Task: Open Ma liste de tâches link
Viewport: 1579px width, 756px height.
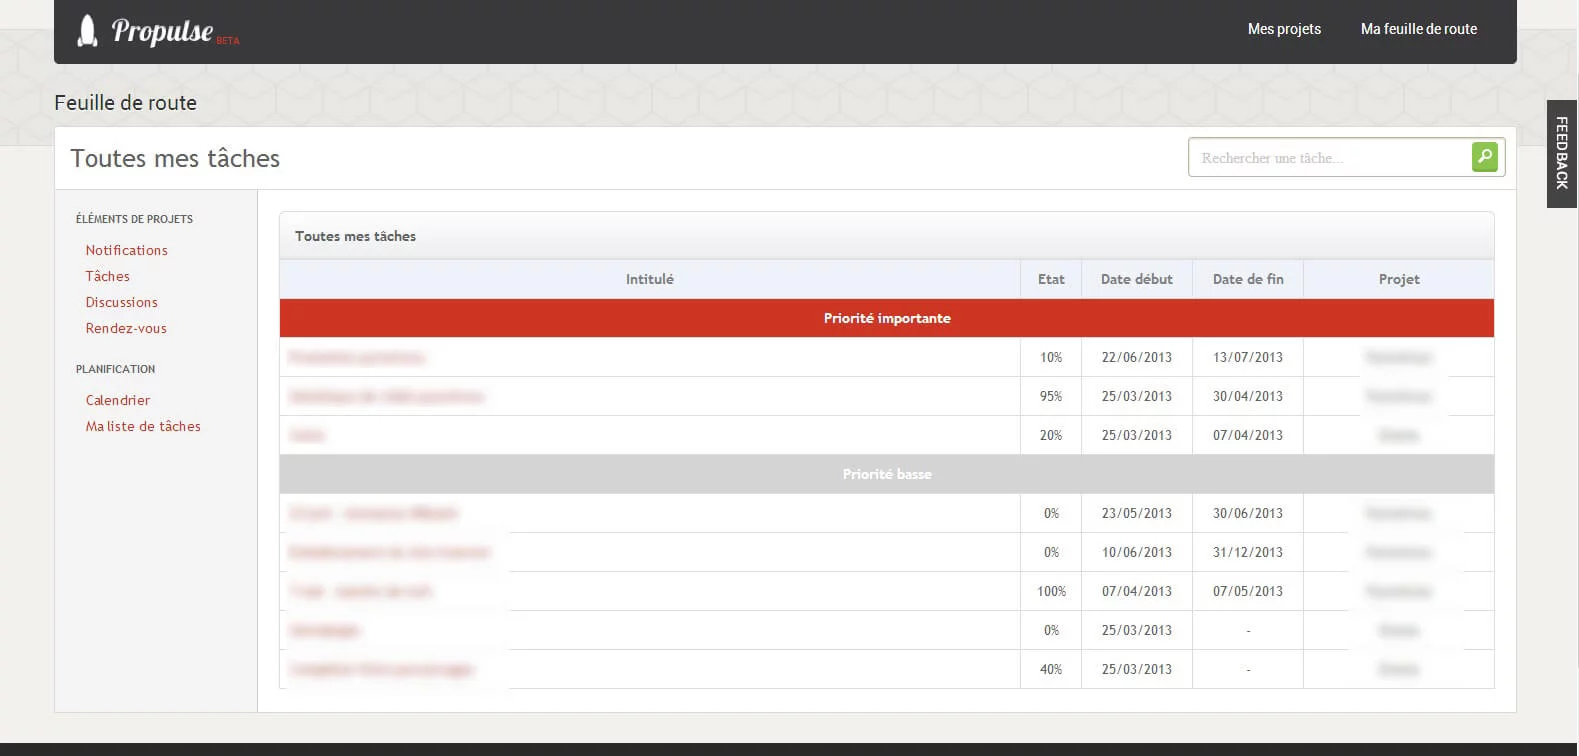Action: click(143, 426)
